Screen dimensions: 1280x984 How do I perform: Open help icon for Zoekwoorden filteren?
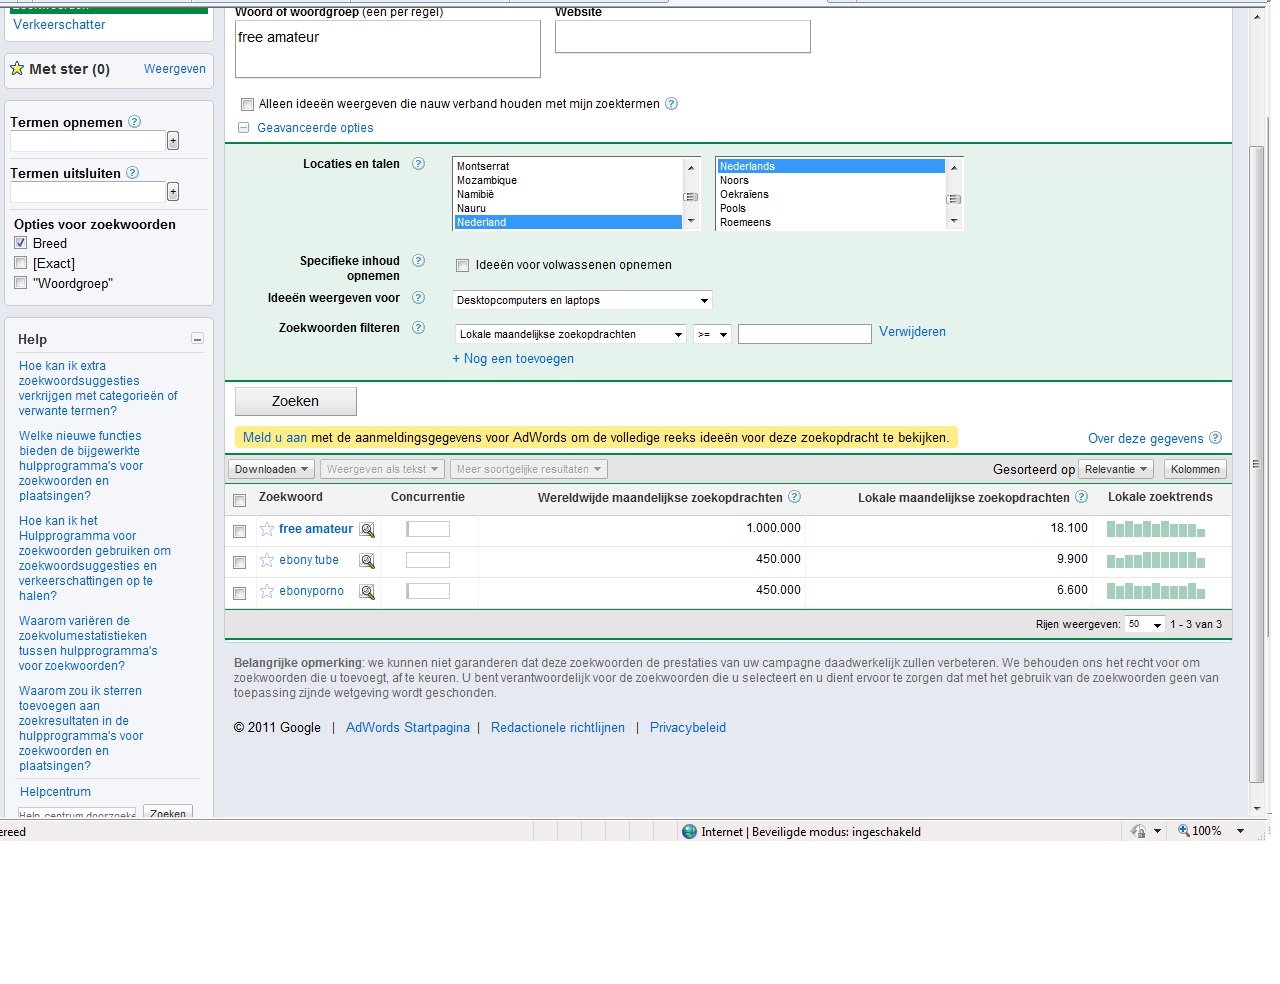419,328
